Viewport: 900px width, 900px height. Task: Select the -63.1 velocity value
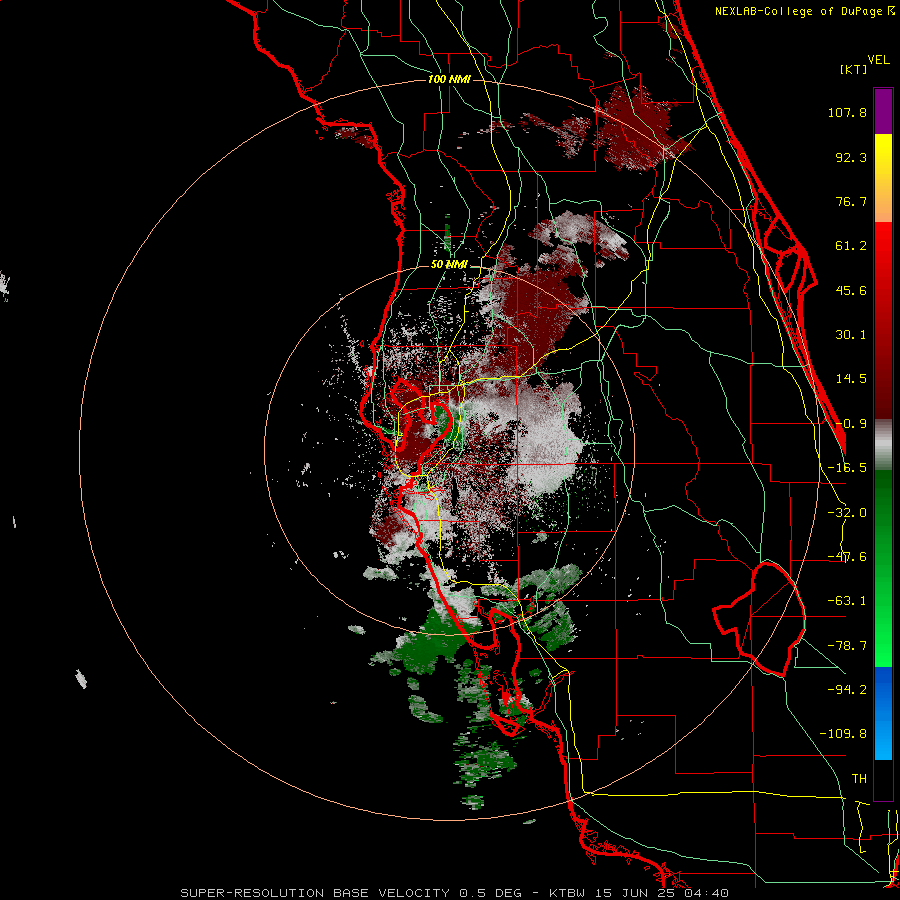pyautogui.click(x=847, y=601)
